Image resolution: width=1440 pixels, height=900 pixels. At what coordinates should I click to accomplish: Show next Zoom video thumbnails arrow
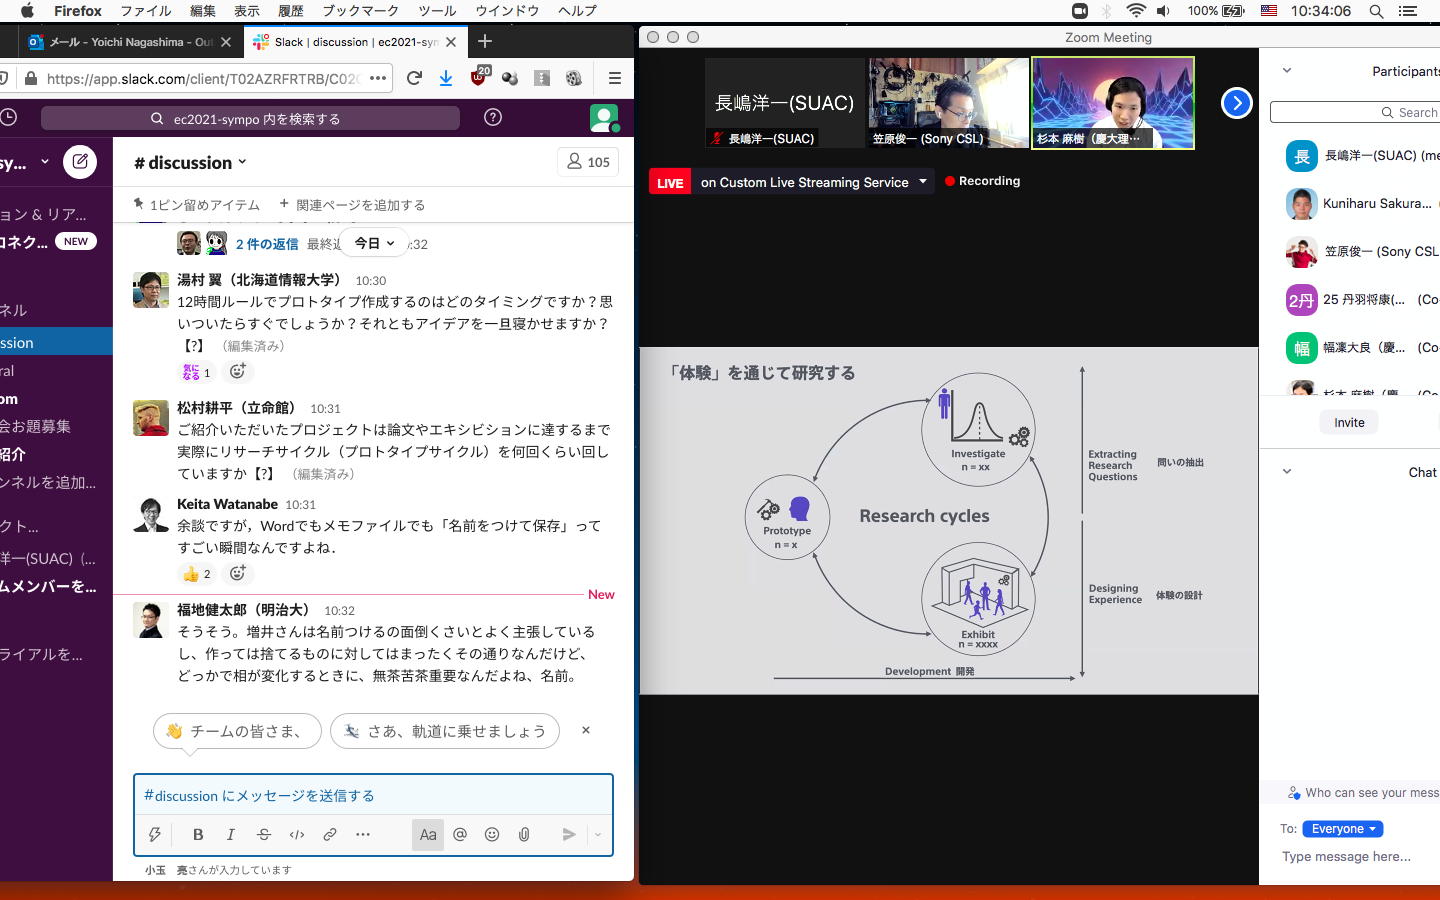(x=1237, y=102)
